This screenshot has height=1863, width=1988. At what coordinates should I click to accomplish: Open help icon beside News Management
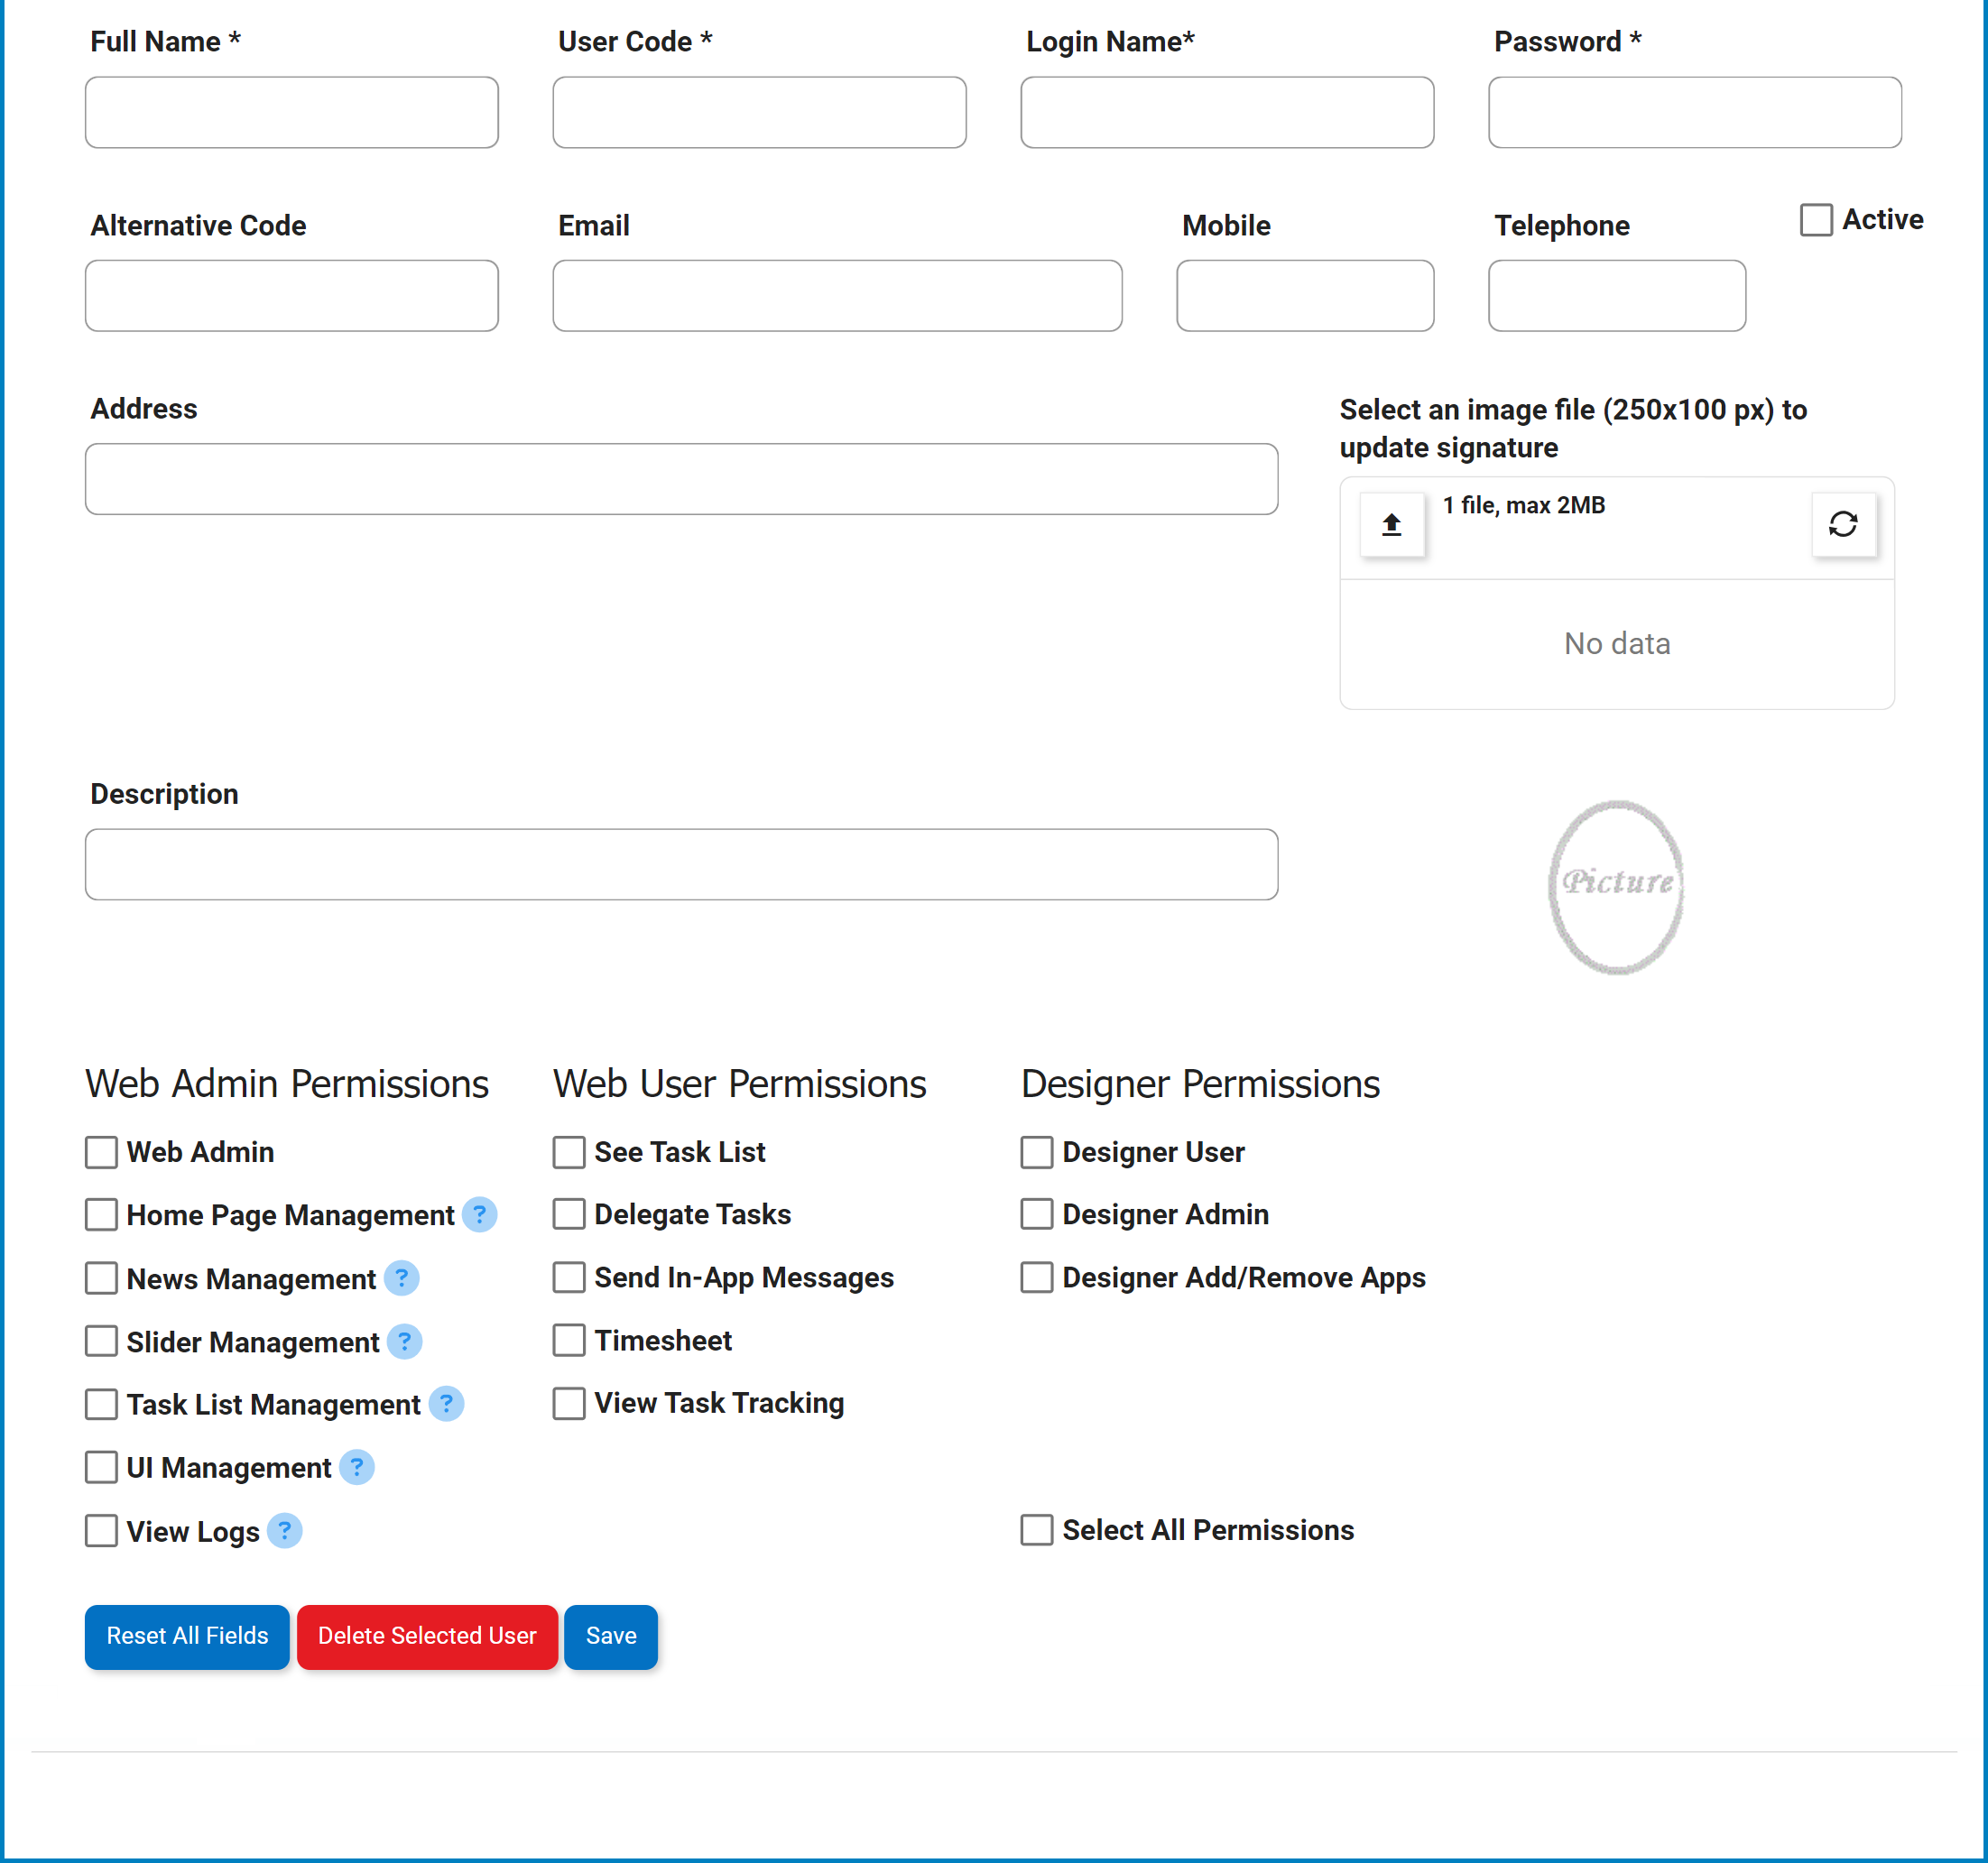click(x=401, y=1278)
